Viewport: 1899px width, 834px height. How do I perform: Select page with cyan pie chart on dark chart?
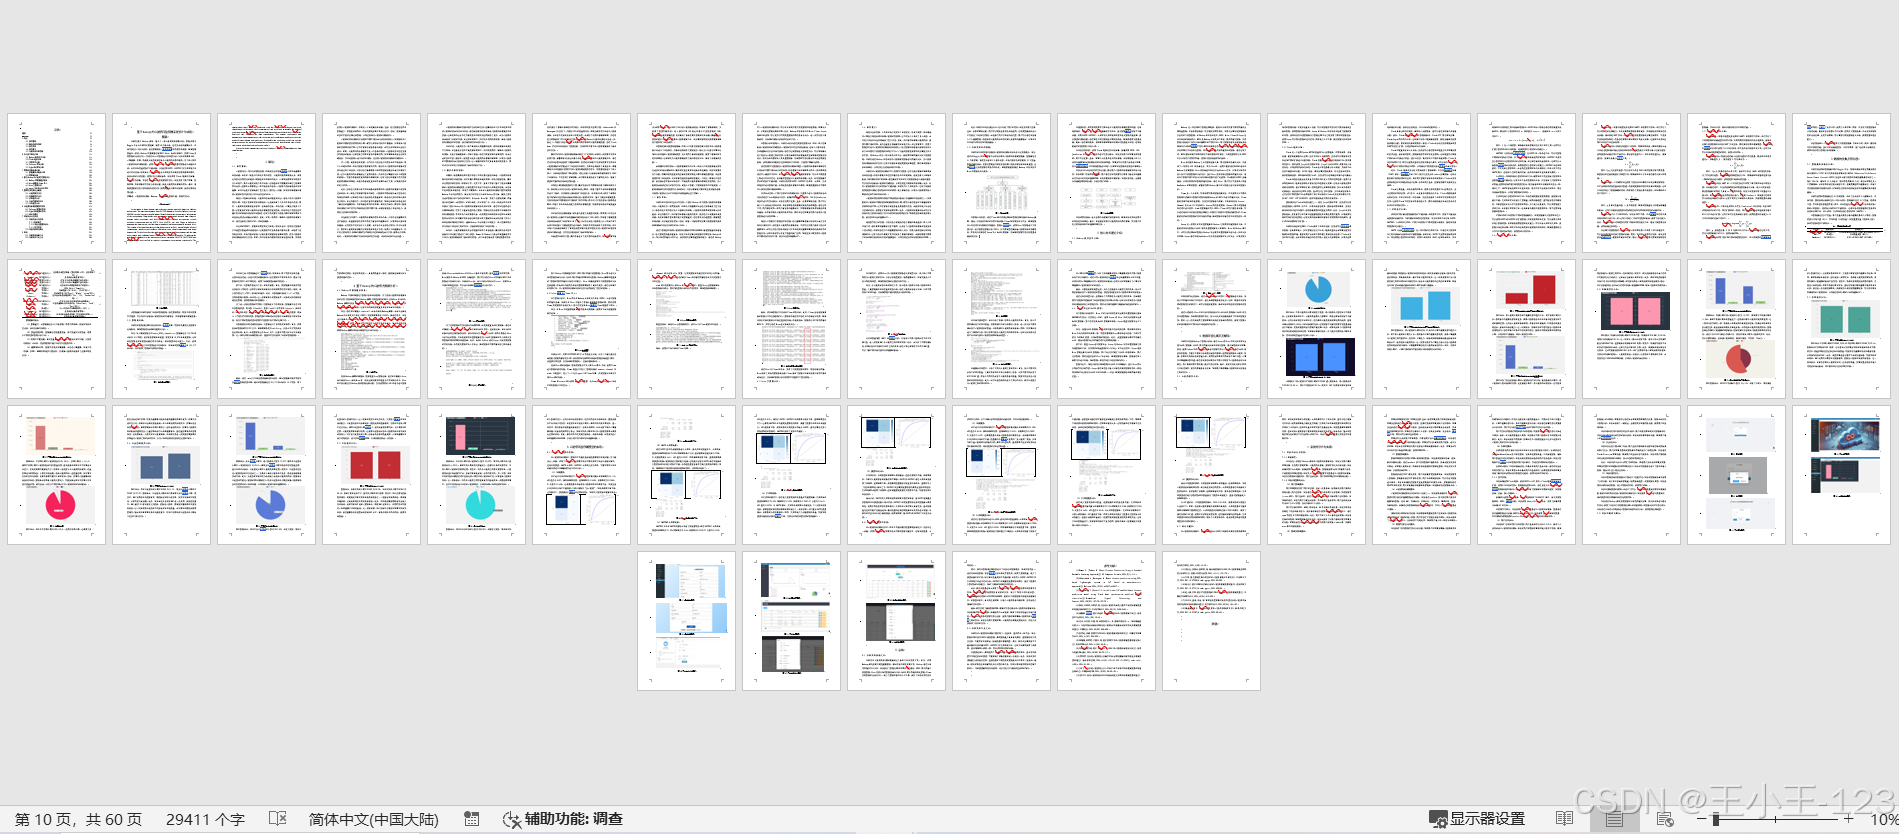point(476,474)
